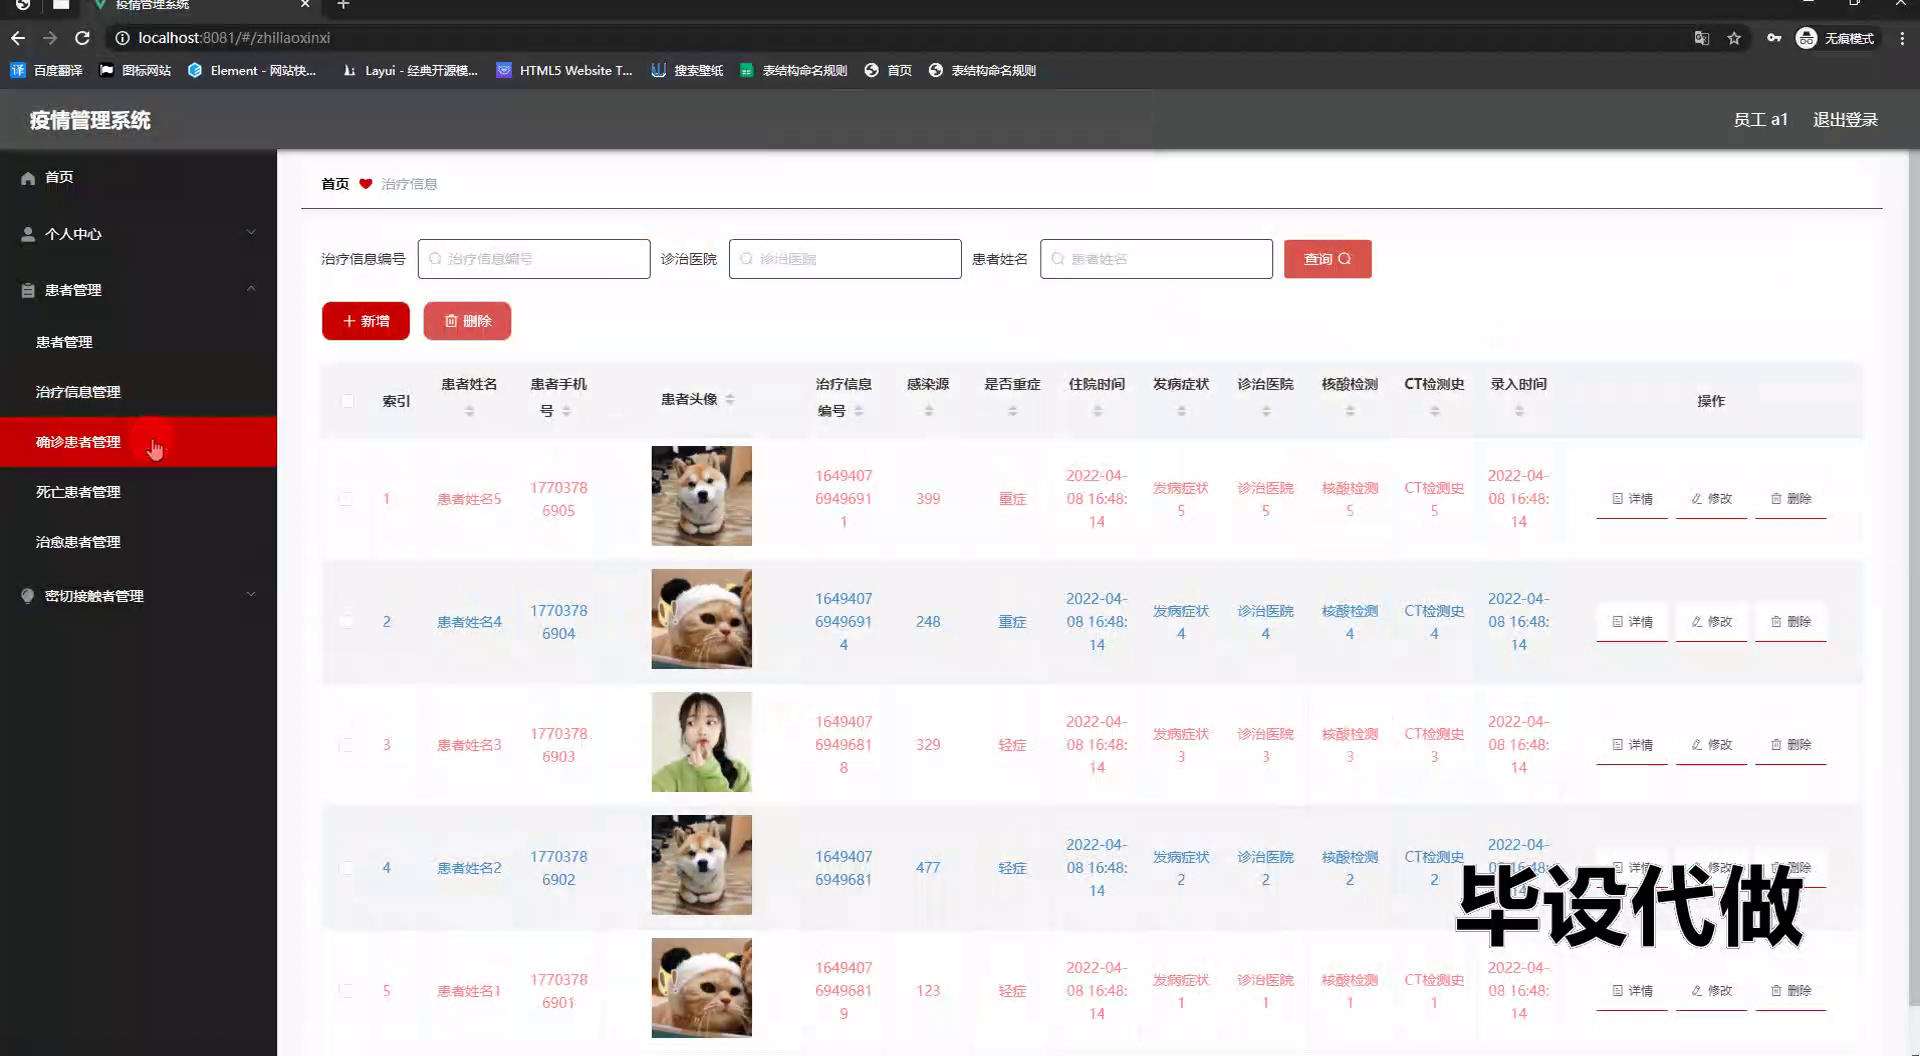This screenshot has height=1056, width=1920.
Task: Open the password key icon in address bar
Action: pyautogui.click(x=1773, y=38)
